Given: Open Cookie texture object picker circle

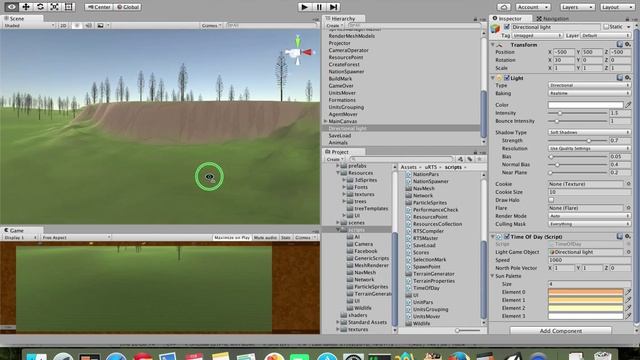Looking at the screenshot, I should coord(628,184).
